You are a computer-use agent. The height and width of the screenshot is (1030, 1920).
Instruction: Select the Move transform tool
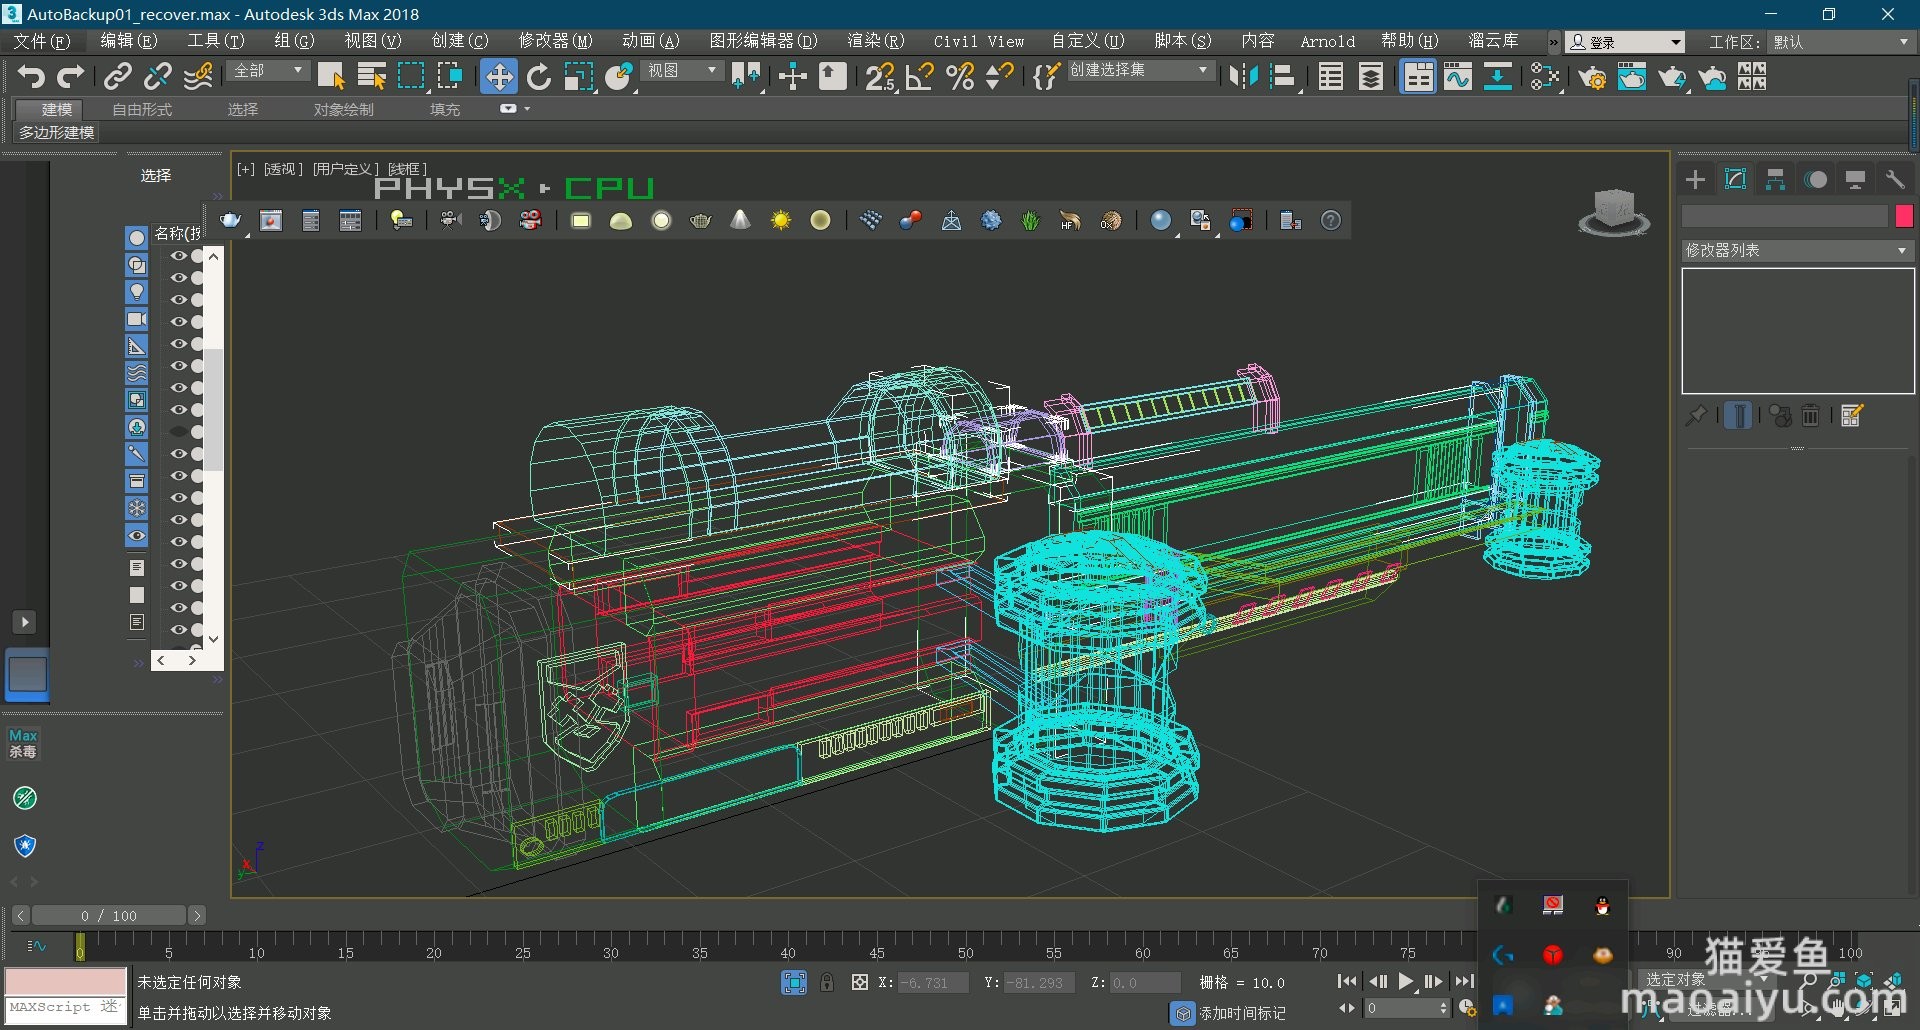(498, 77)
